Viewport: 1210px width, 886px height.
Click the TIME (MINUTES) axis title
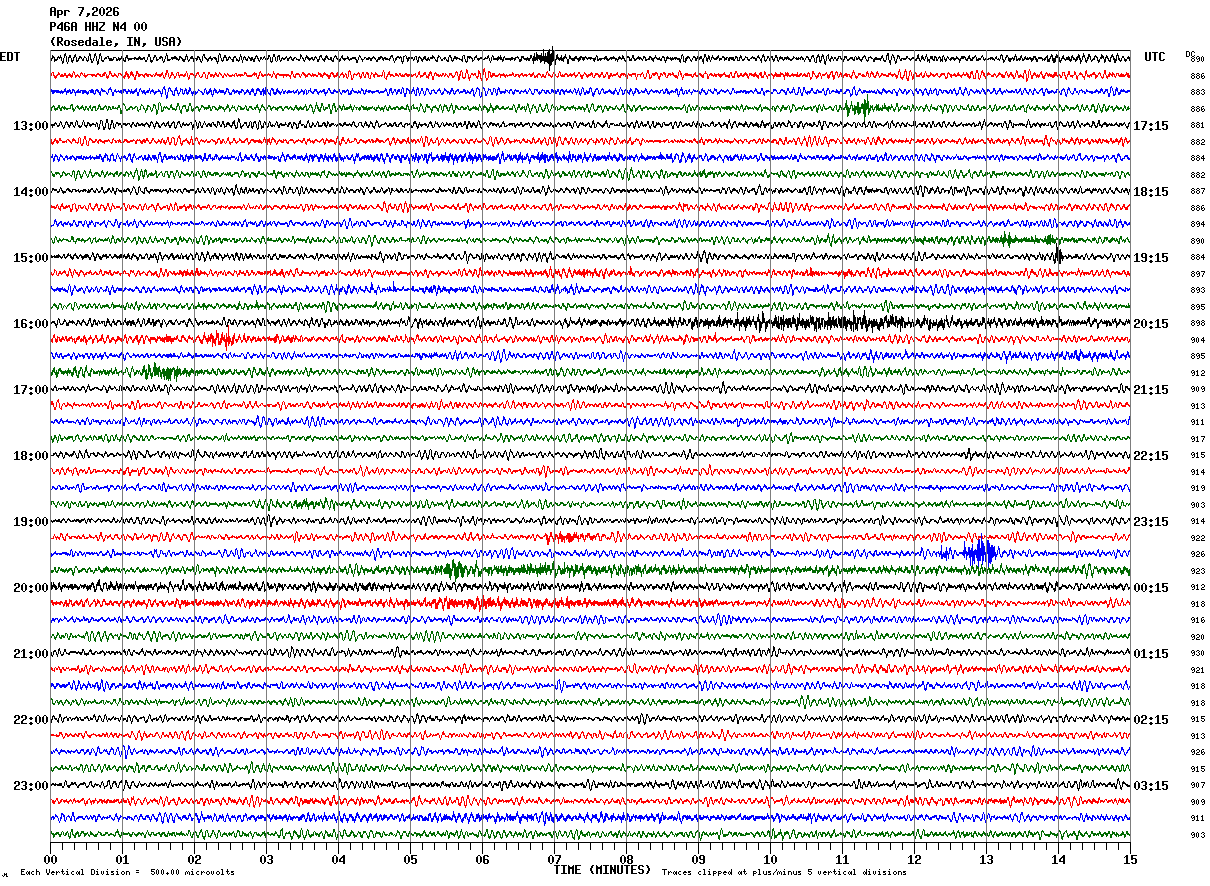coord(602,870)
